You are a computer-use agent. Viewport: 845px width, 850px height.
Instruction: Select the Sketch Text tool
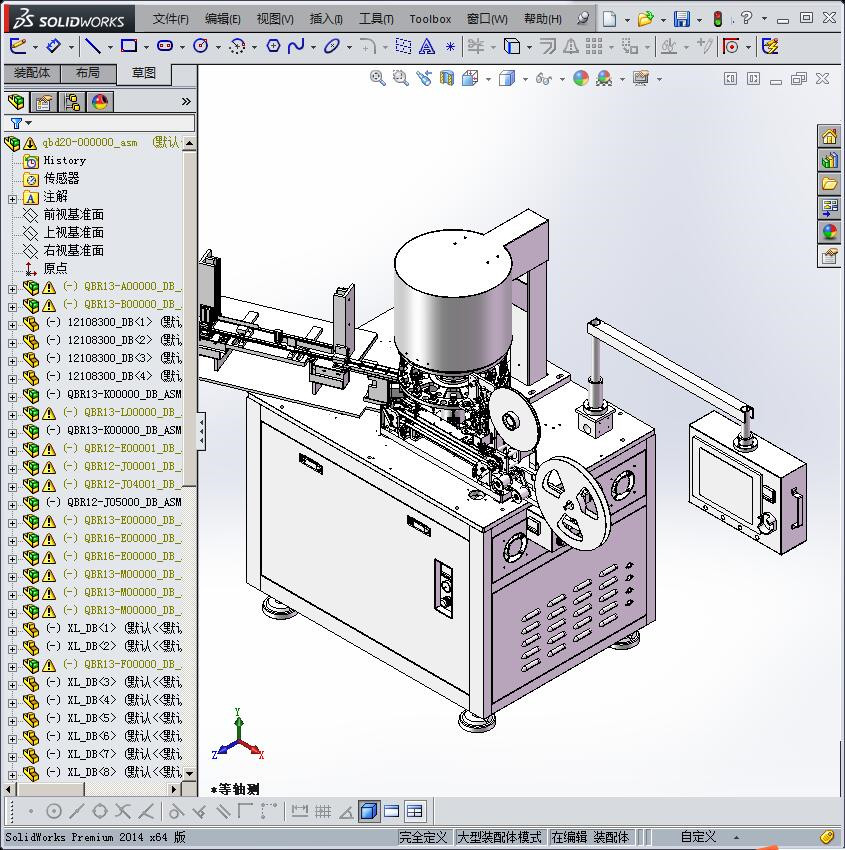point(427,47)
